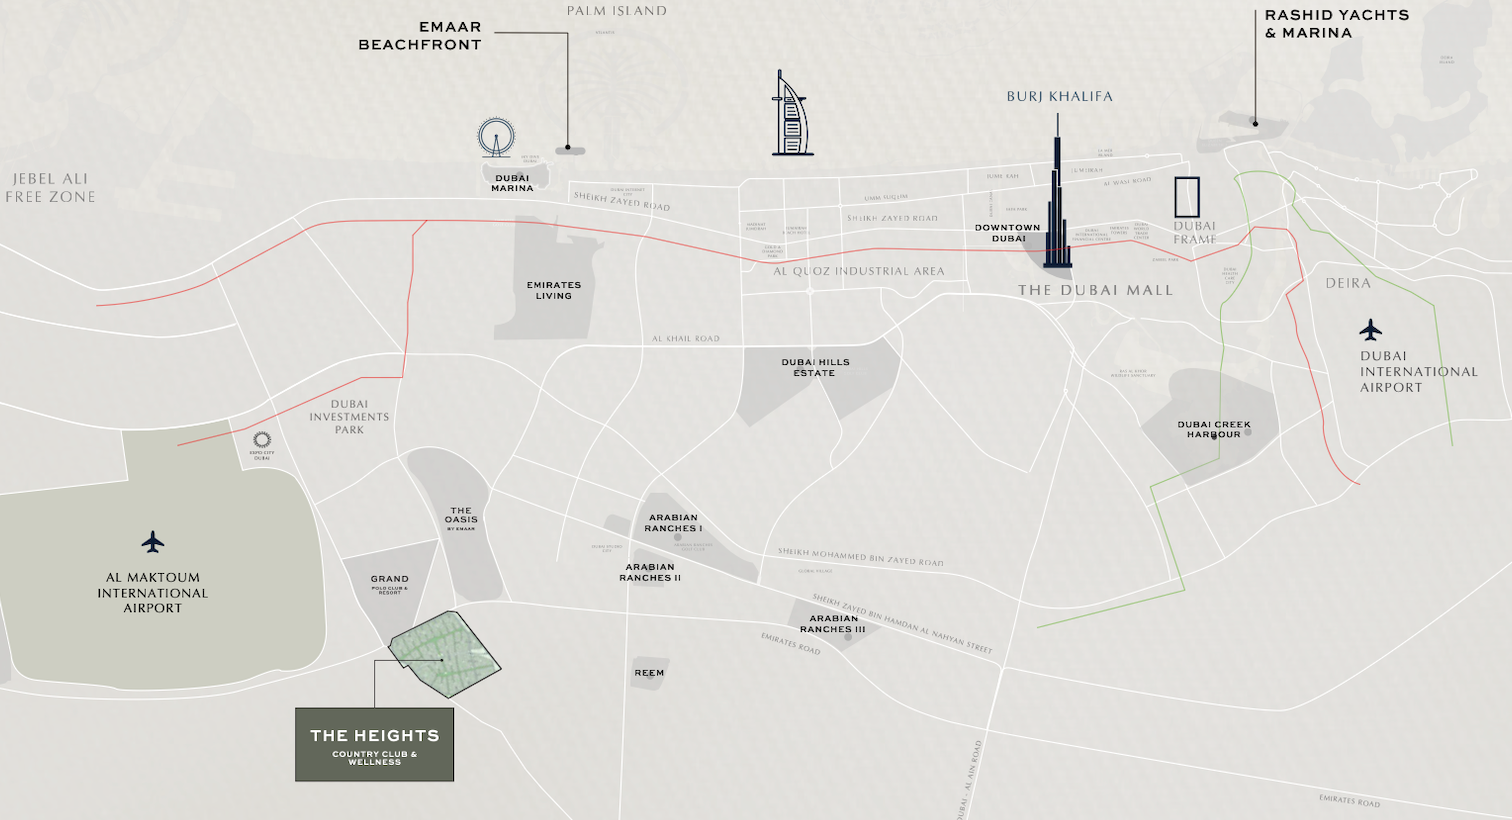The image size is (1512, 820).
Task: Click the Burj Khalifa tower illustration
Action: pos(1057,191)
